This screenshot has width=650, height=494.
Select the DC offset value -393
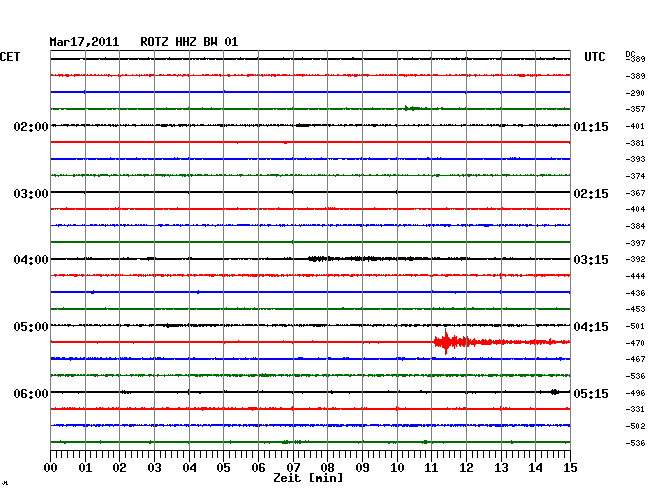[635, 159]
